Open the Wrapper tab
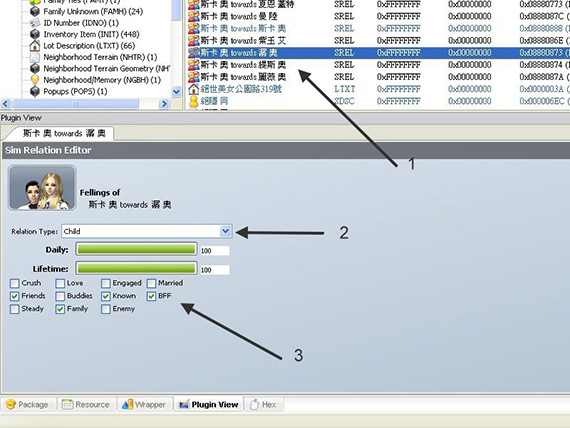 pos(145,404)
